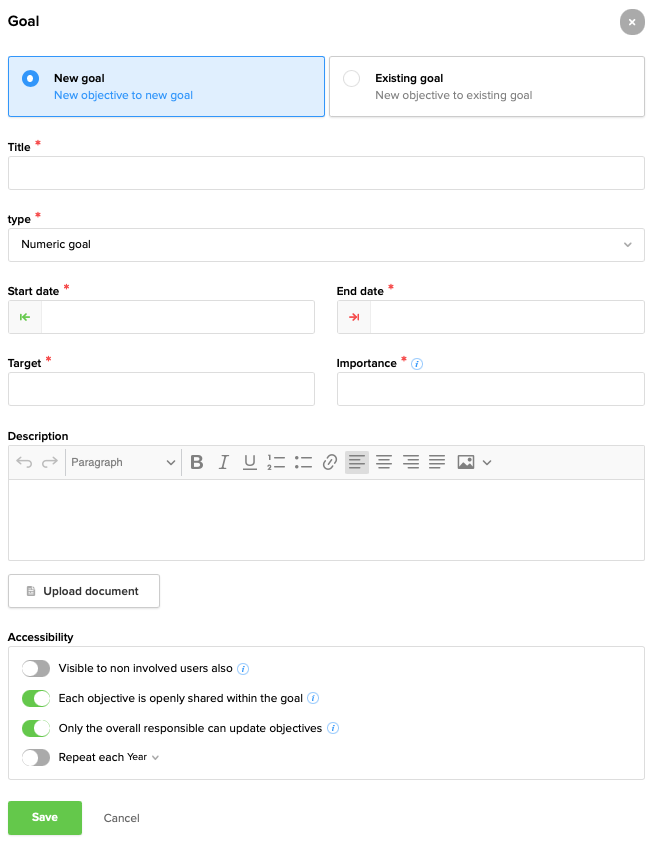Screen dimensions: 658x848
Task: Open the Repeat each Year dropdown
Action: pyautogui.click(x=144, y=757)
